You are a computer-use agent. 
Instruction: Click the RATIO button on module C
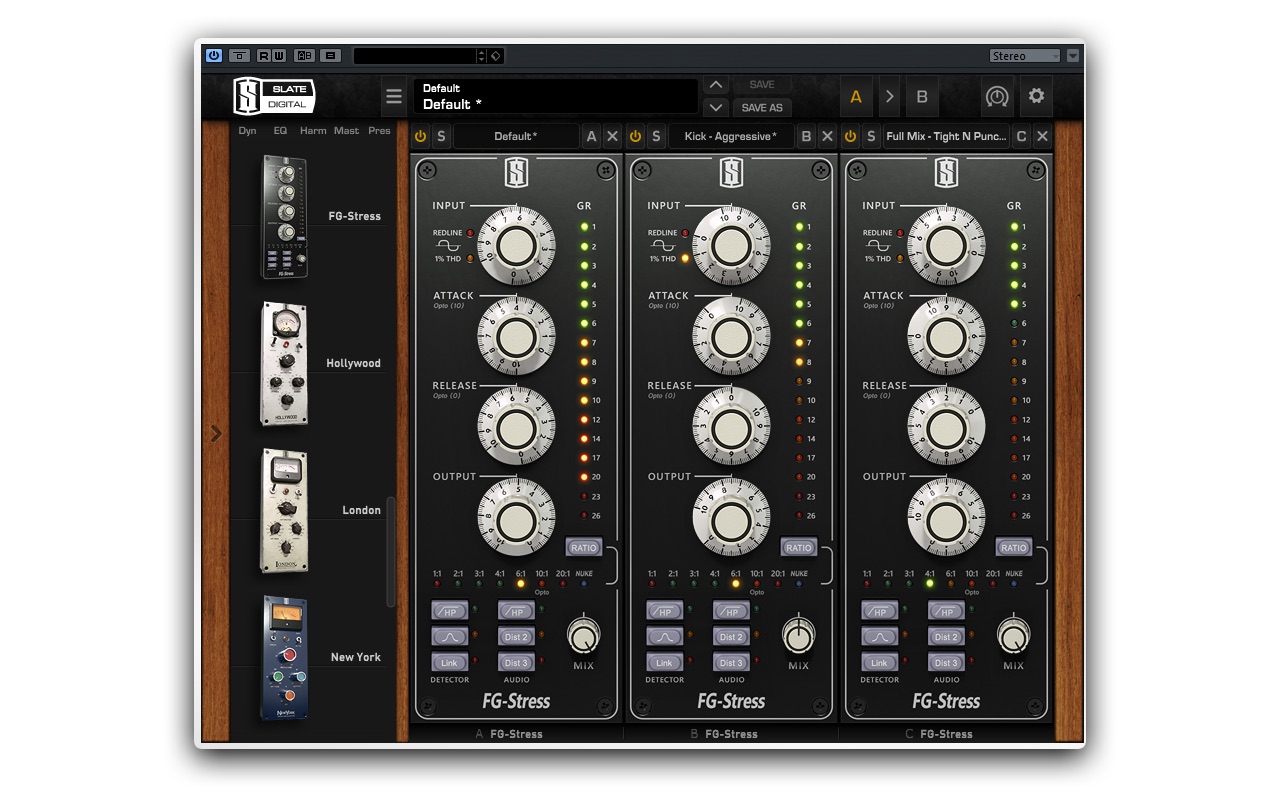[x=1014, y=547]
